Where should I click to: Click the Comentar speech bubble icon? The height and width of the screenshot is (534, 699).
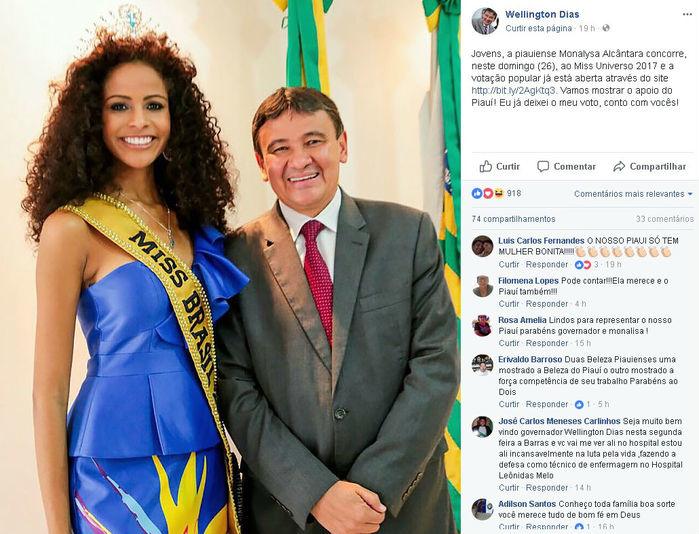point(543,167)
